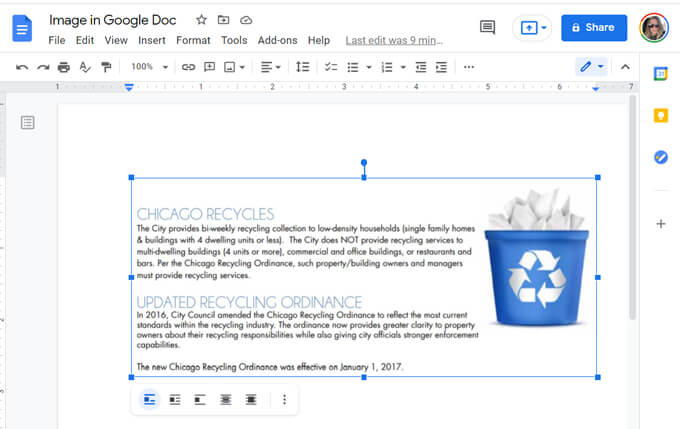Image resolution: width=680 pixels, height=429 pixels.
Task: Open the comment history icon
Action: [487, 27]
